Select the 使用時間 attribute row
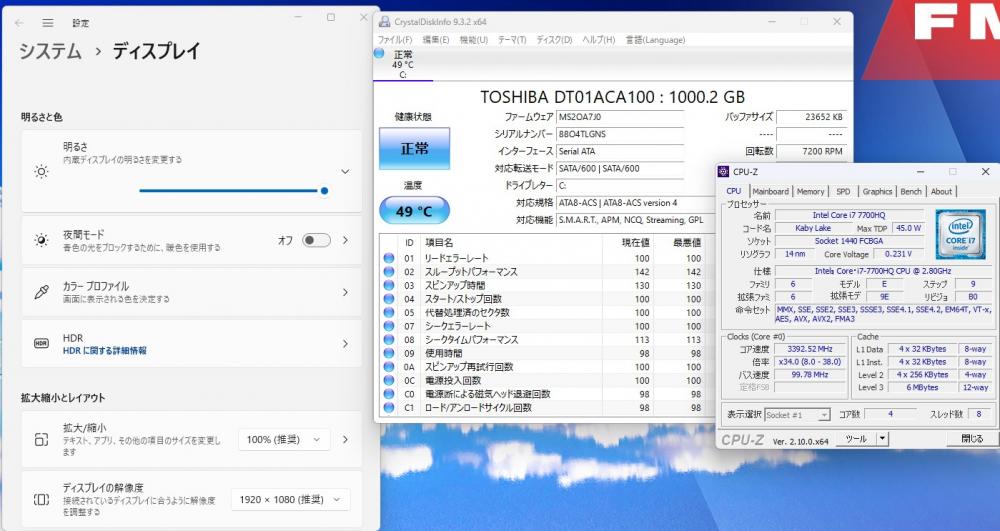The height and width of the screenshot is (531, 1000). [x=546, y=353]
